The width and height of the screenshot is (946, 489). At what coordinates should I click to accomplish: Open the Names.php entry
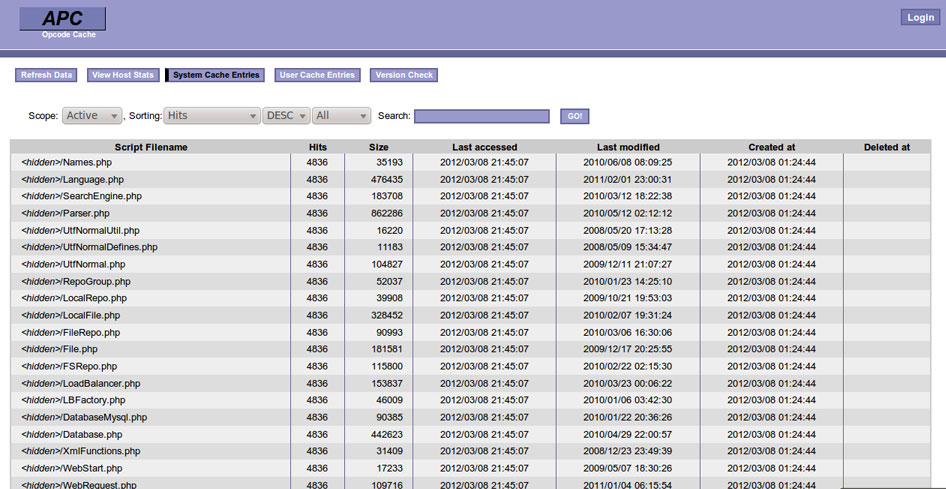point(66,162)
